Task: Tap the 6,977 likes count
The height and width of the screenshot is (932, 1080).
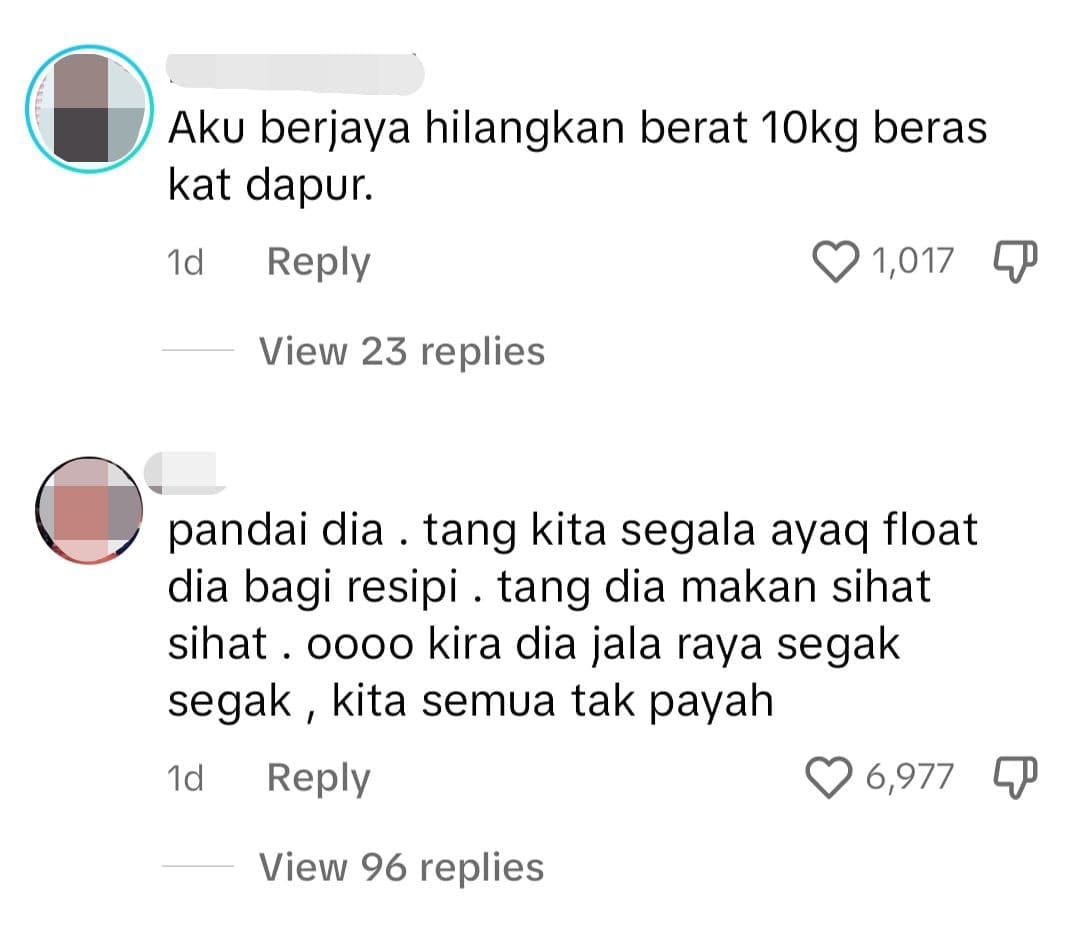Action: [x=909, y=777]
